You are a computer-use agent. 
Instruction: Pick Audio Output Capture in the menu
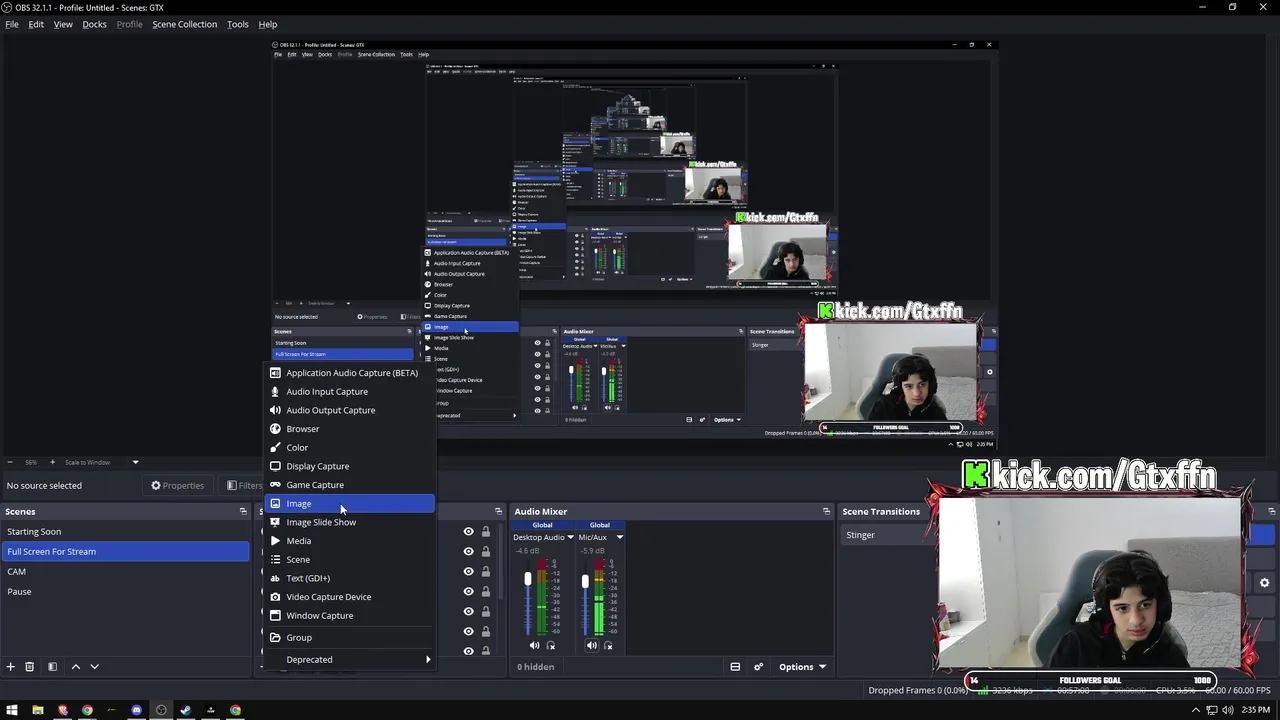pos(350,410)
